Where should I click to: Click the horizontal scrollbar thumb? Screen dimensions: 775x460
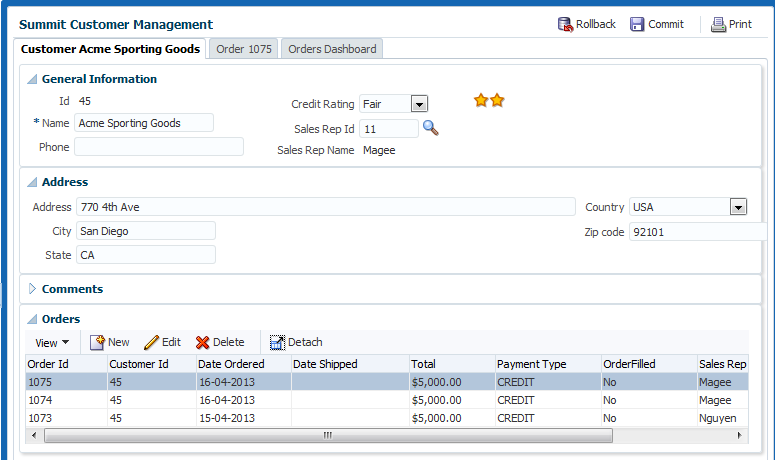[x=328, y=435]
